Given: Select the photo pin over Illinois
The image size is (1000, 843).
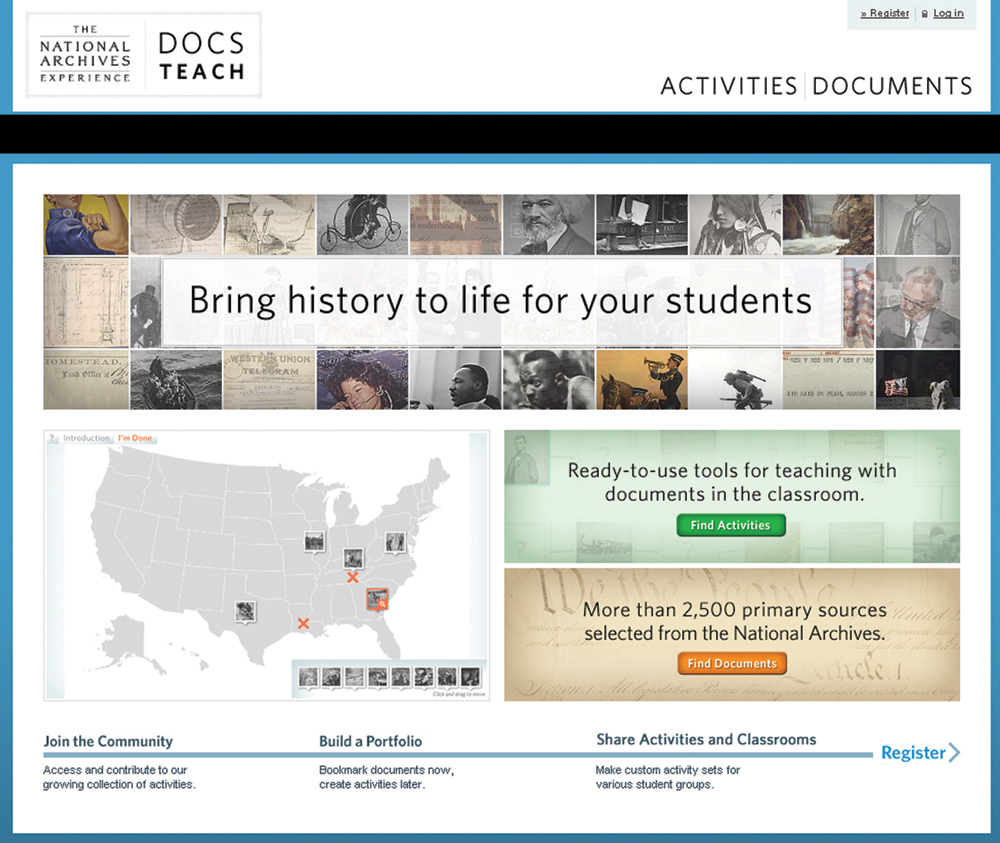Looking at the screenshot, I should 314,542.
